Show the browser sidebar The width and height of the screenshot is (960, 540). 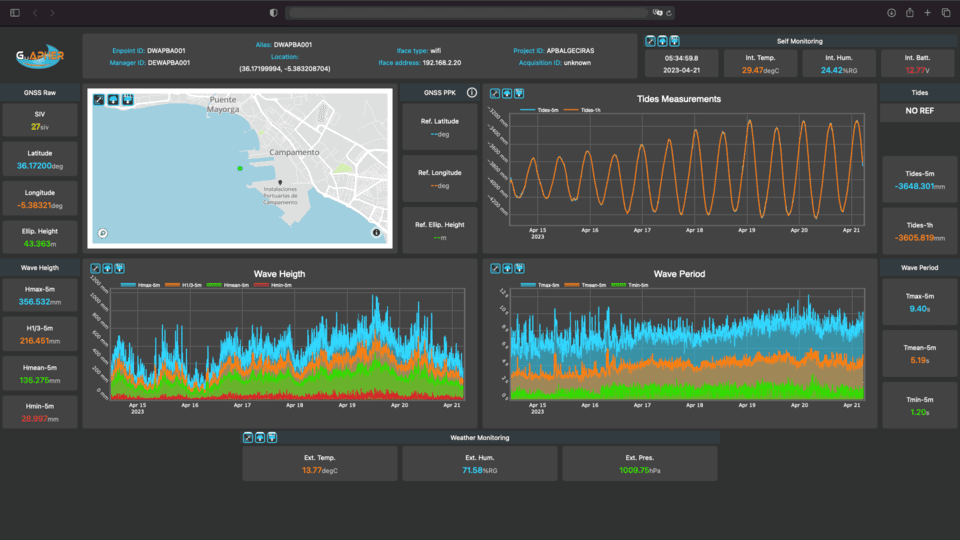(15, 13)
